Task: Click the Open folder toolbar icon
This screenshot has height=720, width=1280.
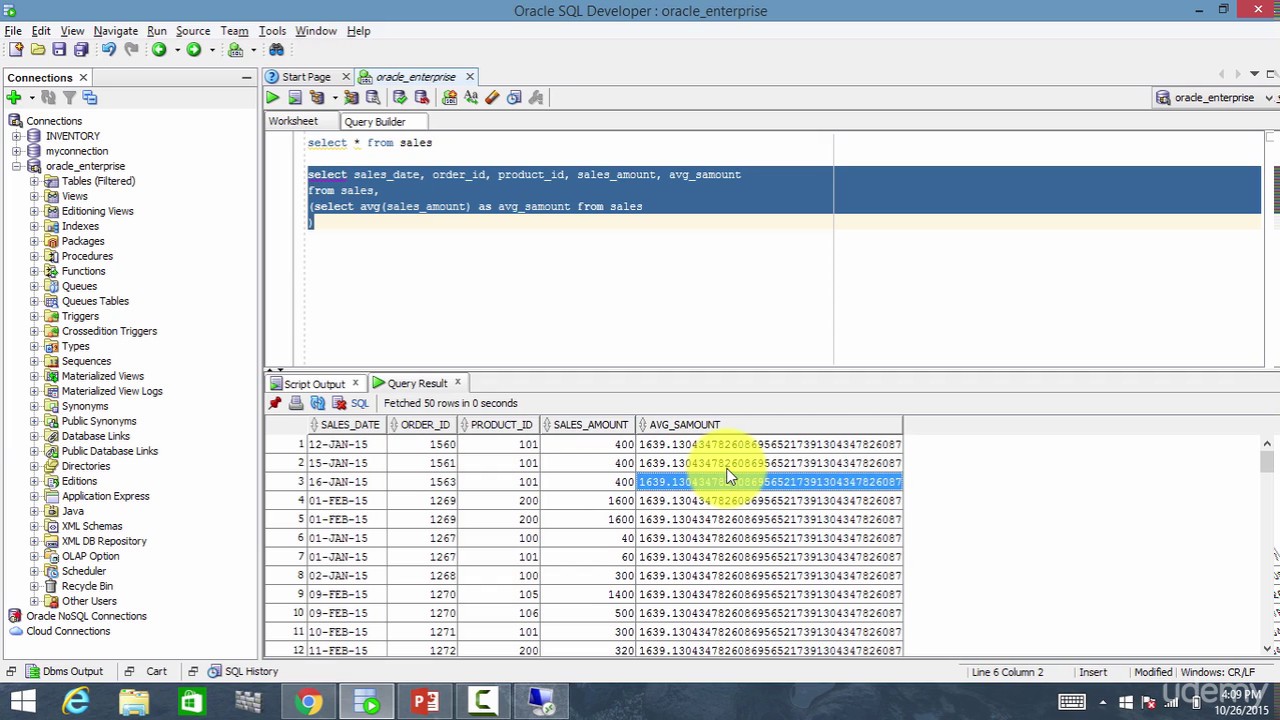Action: point(38,49)
